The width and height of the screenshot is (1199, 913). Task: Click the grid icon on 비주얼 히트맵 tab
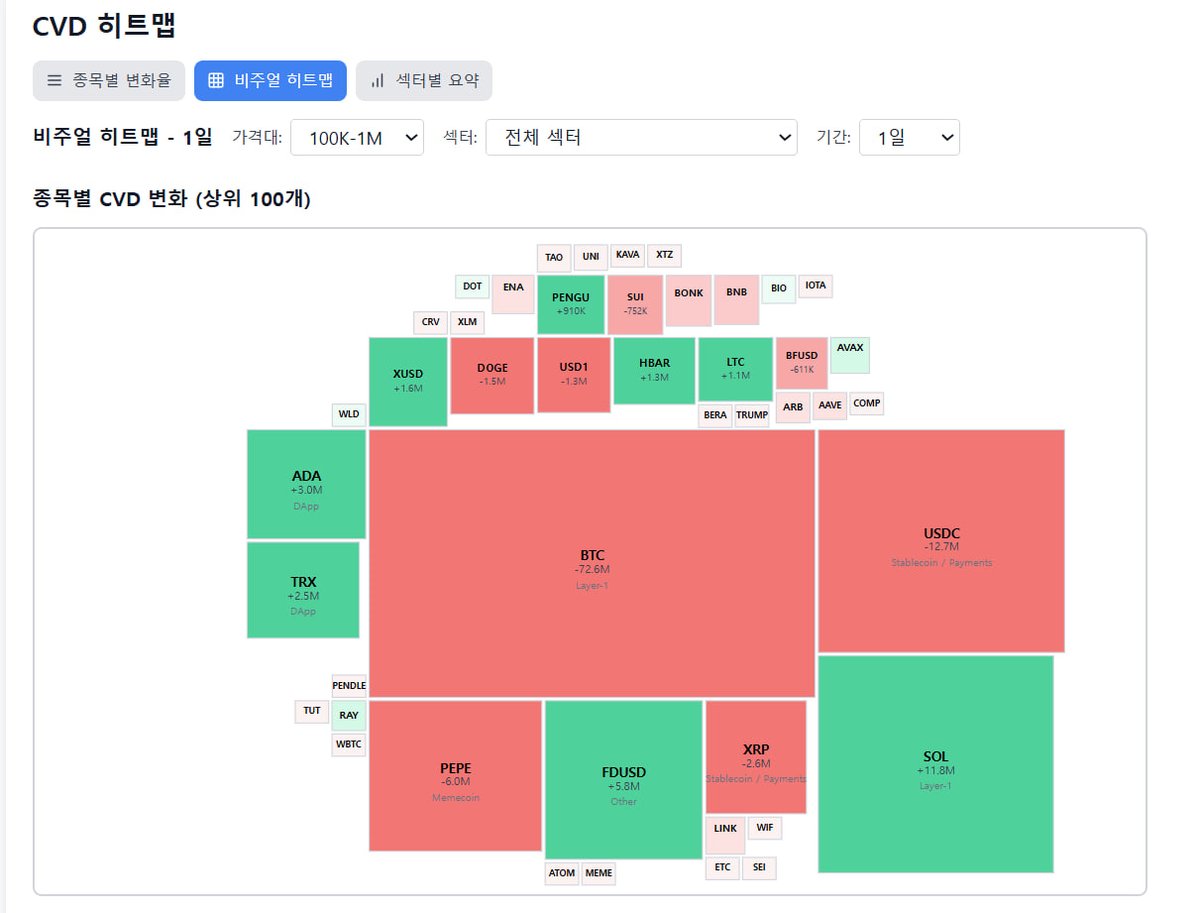pyautogui.click(x=216, y=81)
